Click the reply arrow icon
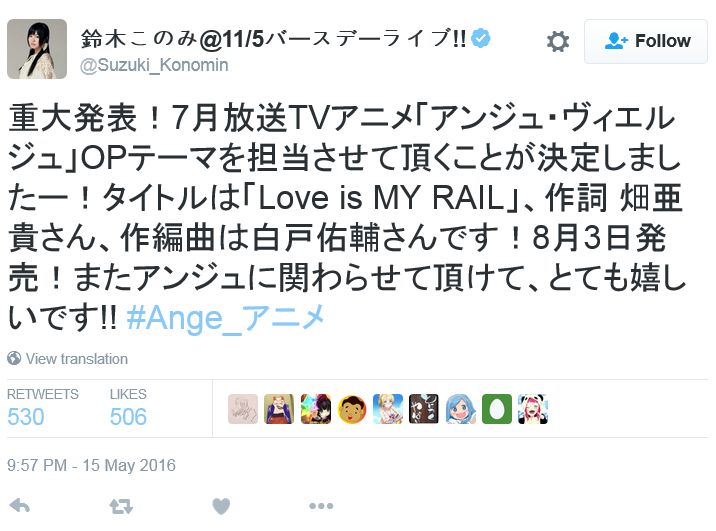 (20, 506)
